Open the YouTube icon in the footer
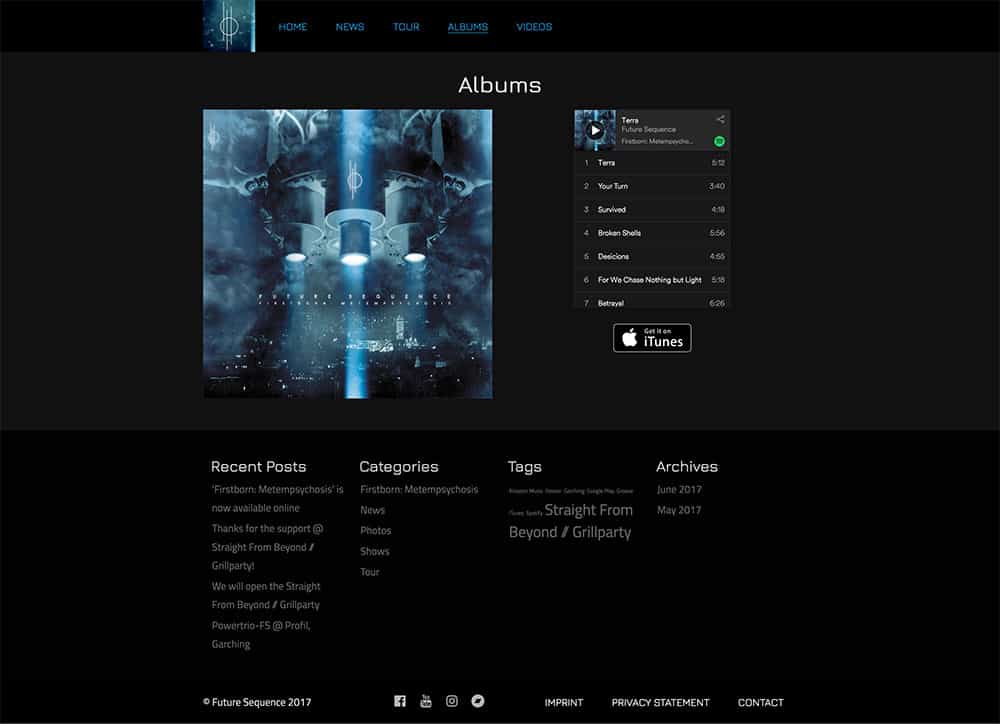The height and width of the screenshot is (724, 1000). [426, 701]
